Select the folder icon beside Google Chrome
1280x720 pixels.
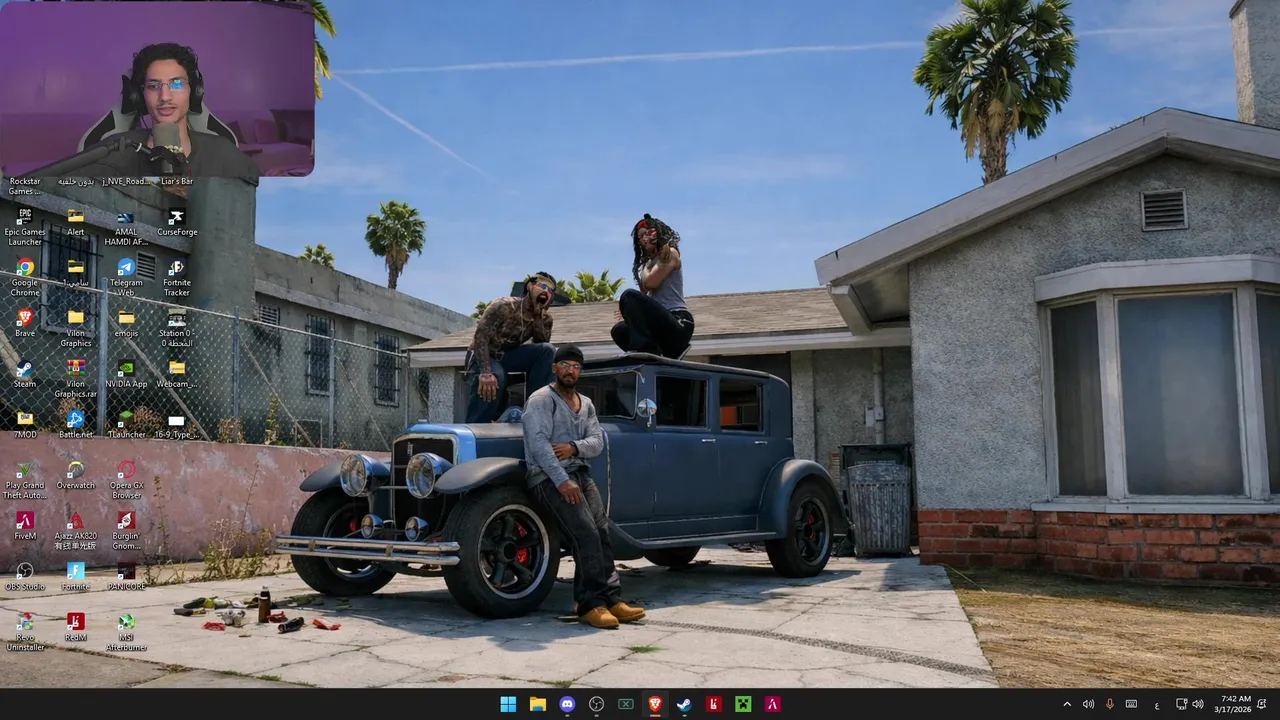pos(76,272)
